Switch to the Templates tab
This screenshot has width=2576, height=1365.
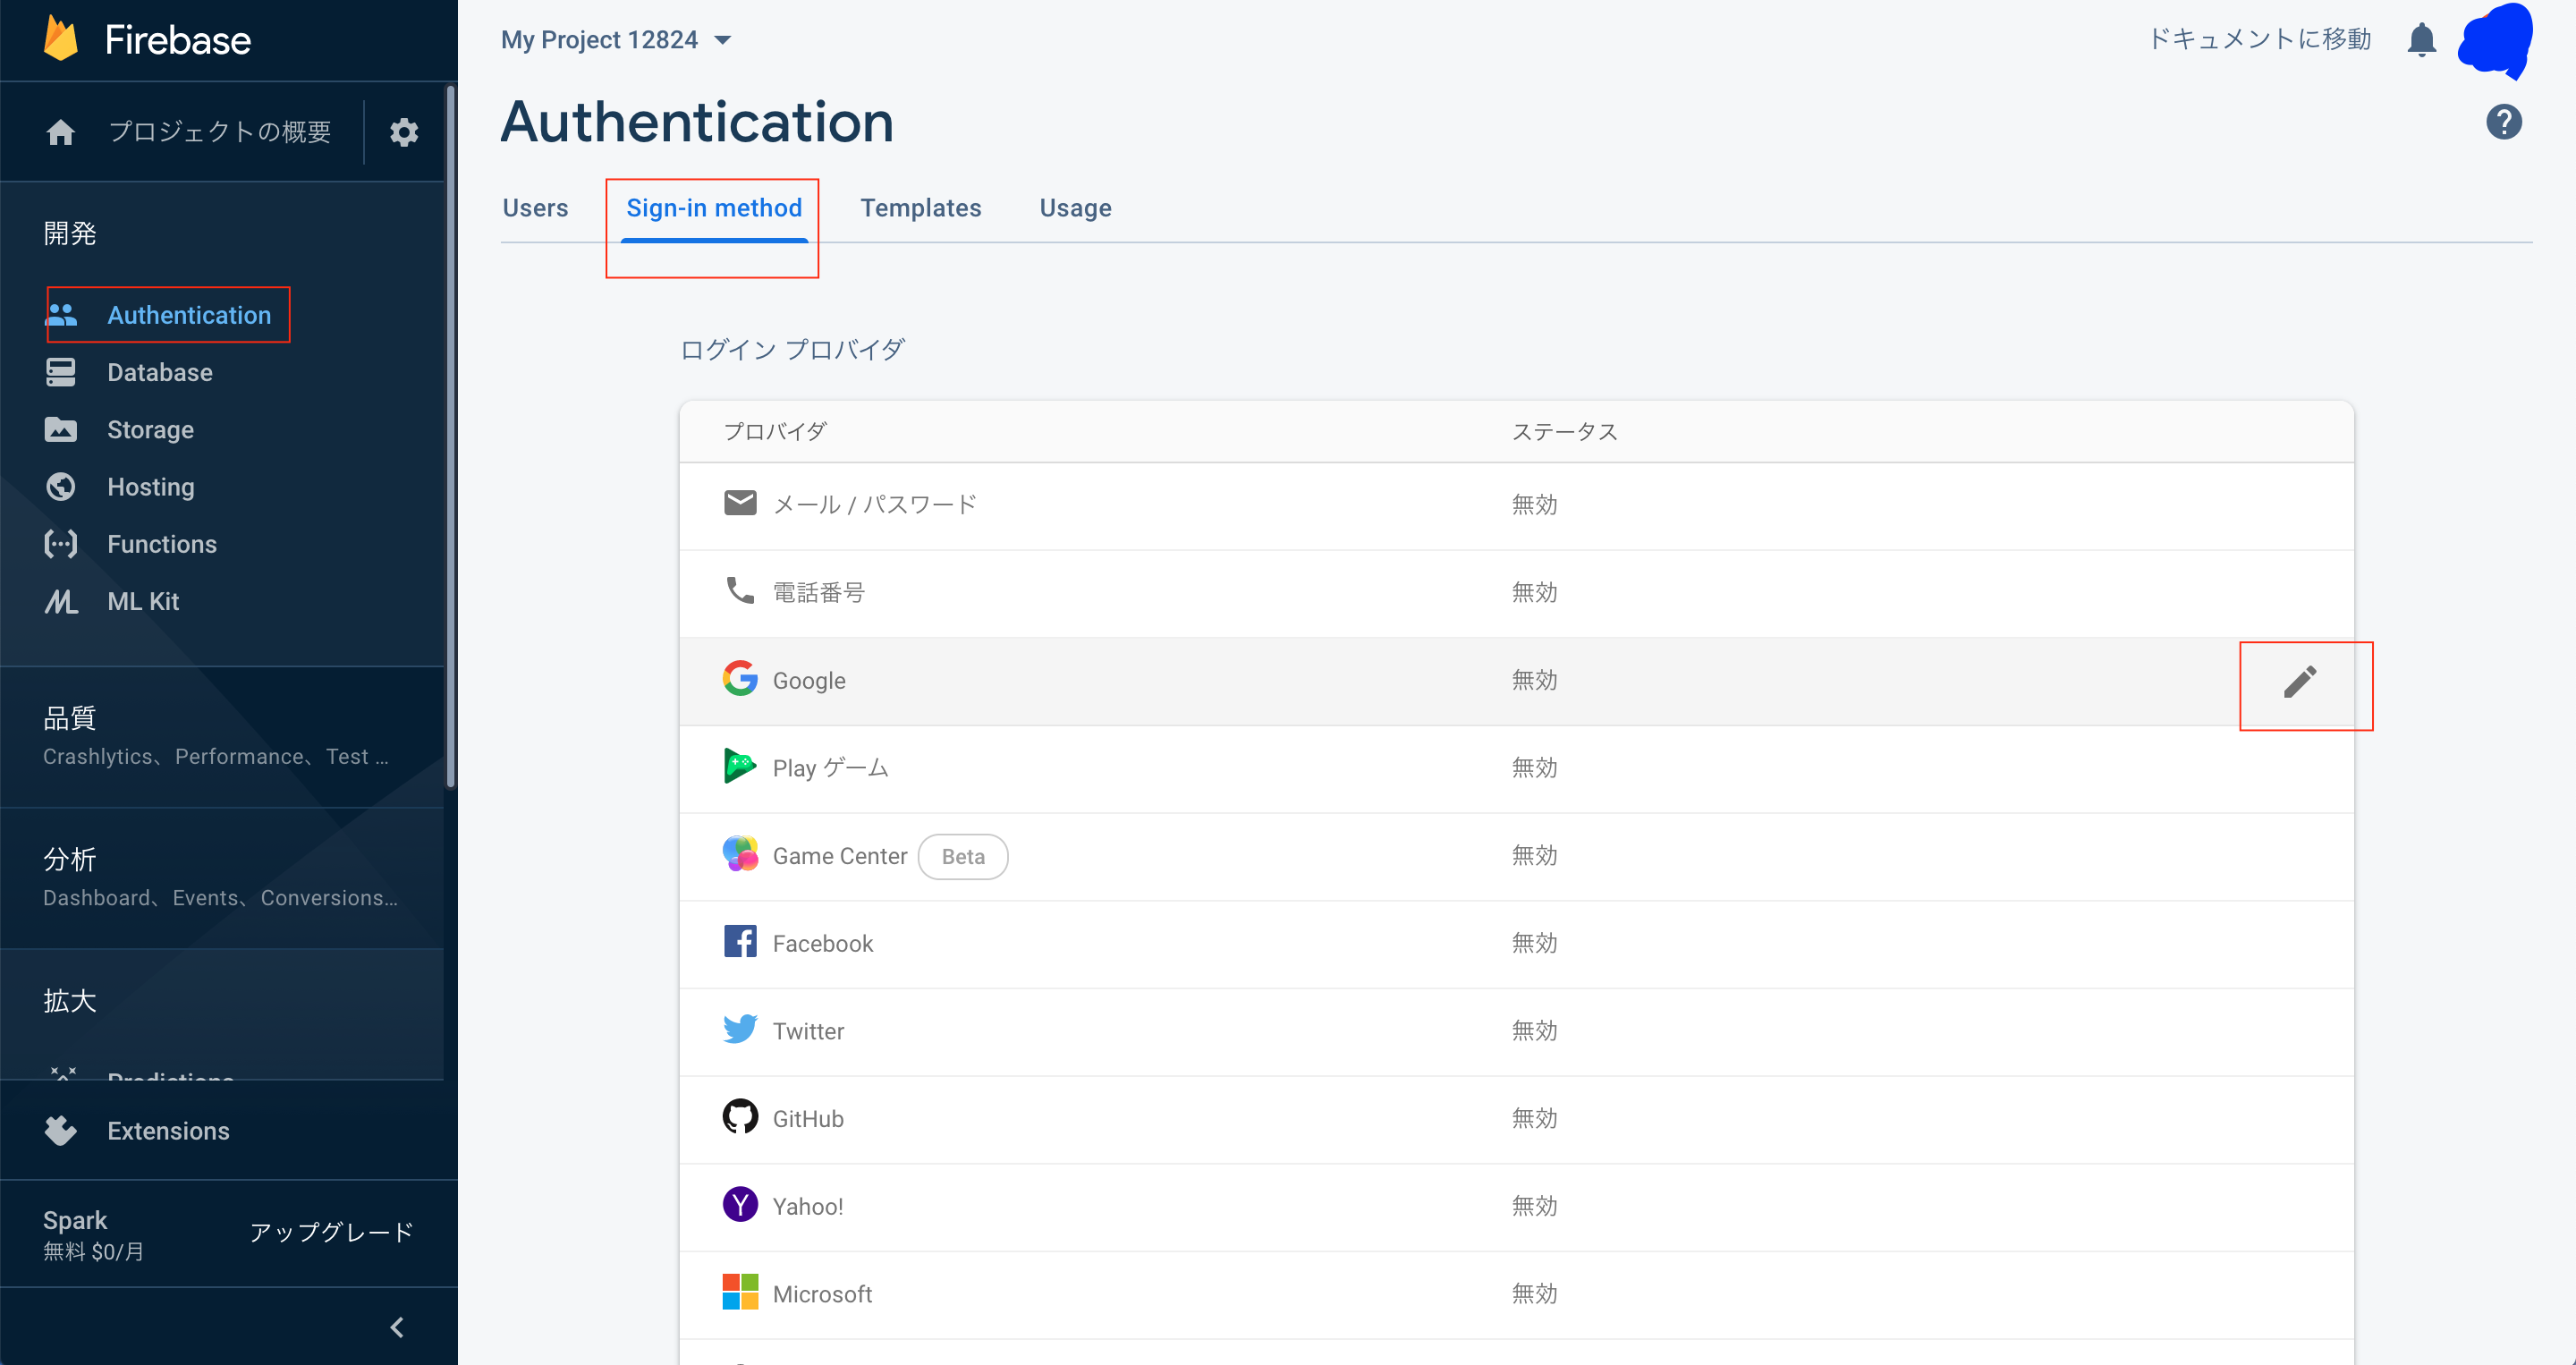920,208
